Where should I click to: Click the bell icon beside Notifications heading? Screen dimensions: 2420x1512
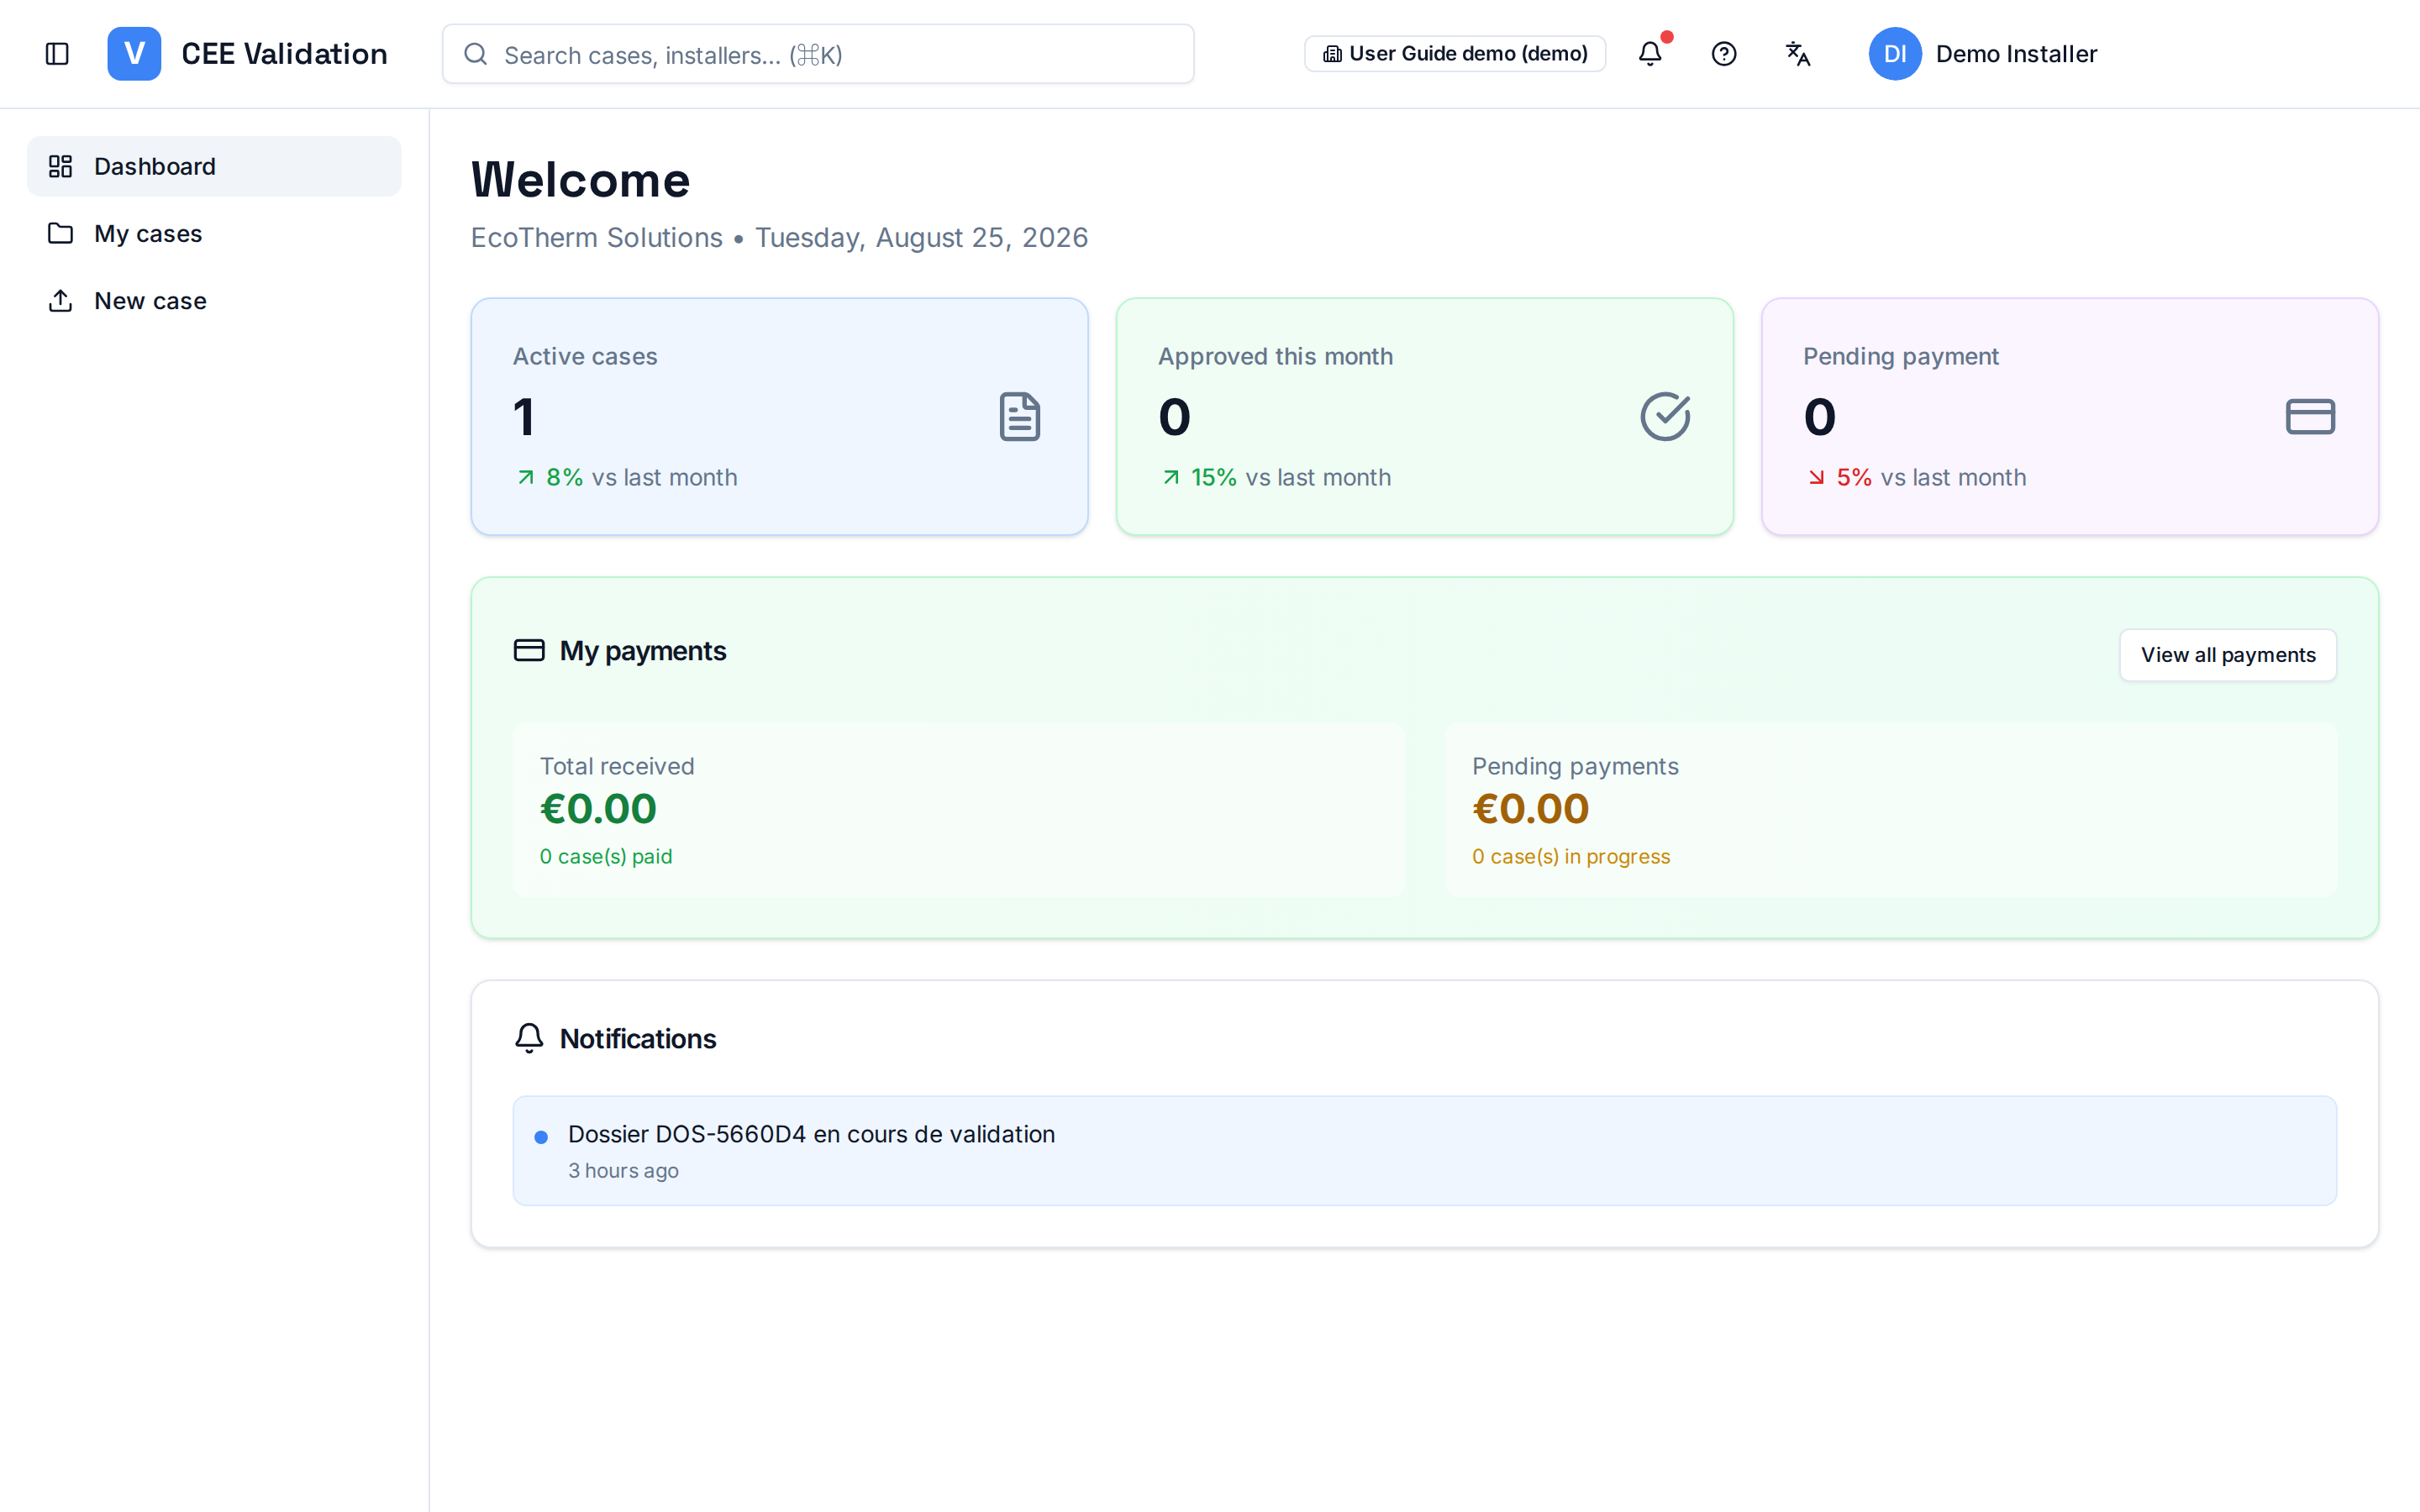[529, 1038]
